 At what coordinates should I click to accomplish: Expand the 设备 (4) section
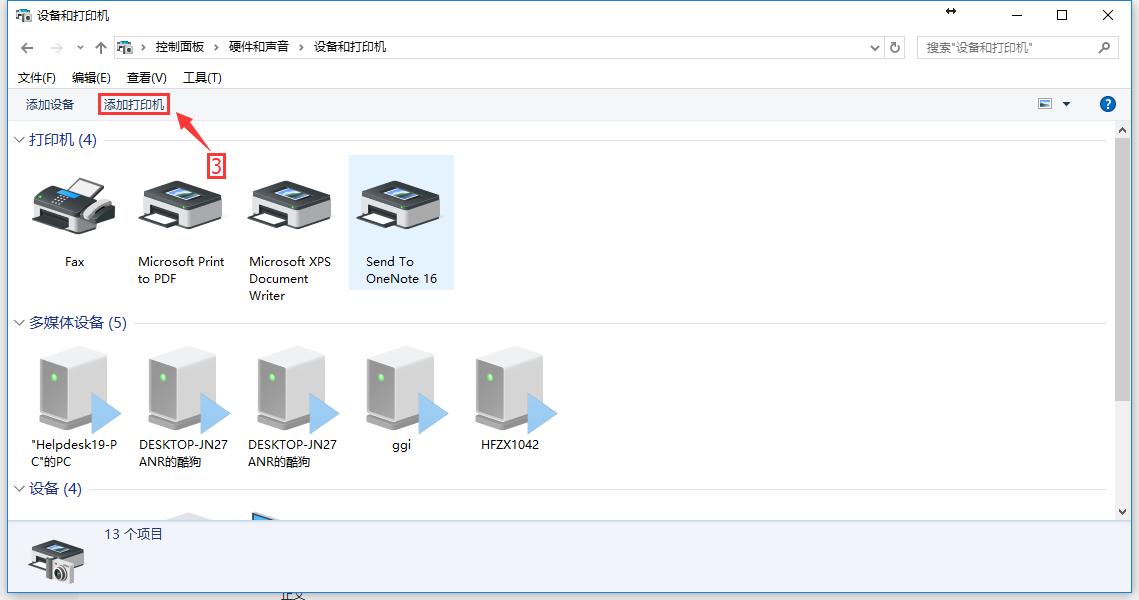[x=18, y=488]
